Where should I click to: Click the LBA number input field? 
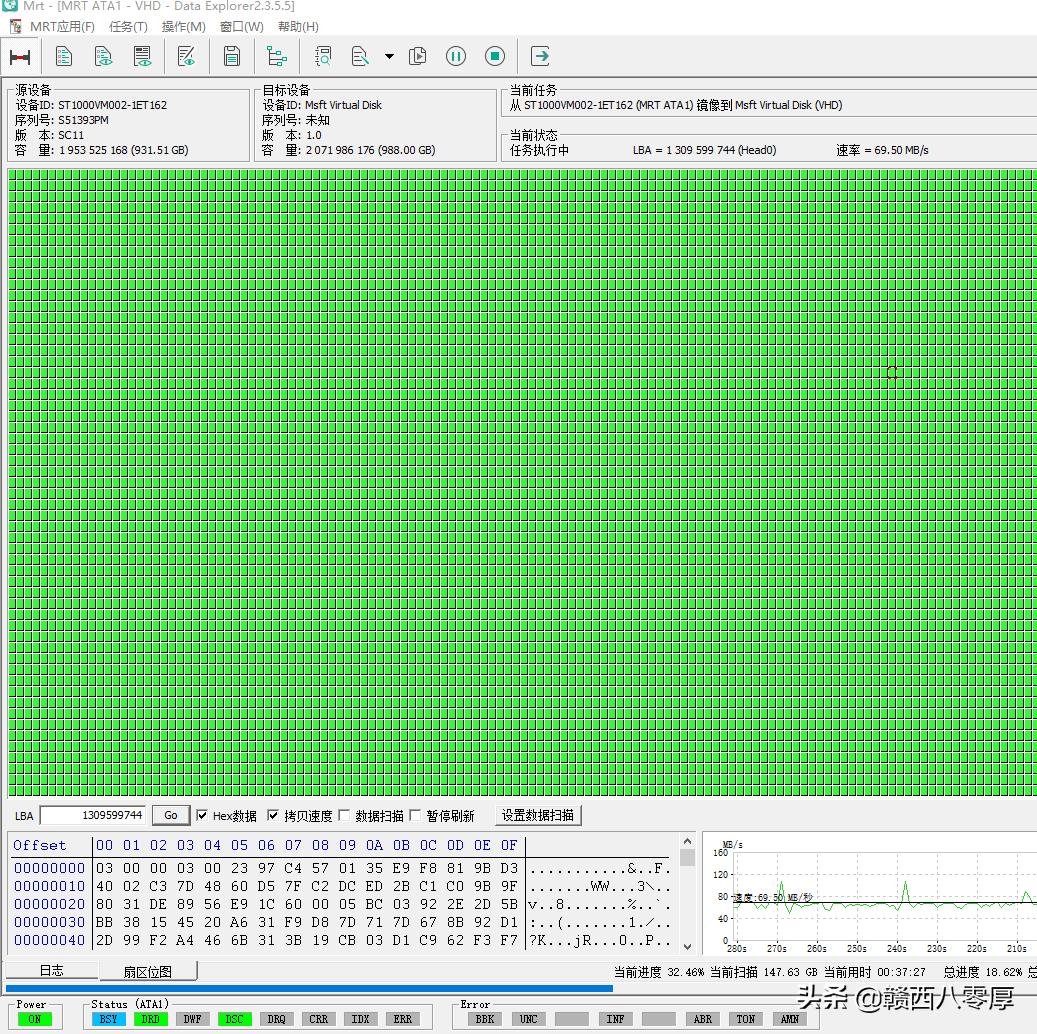[95, 815]
